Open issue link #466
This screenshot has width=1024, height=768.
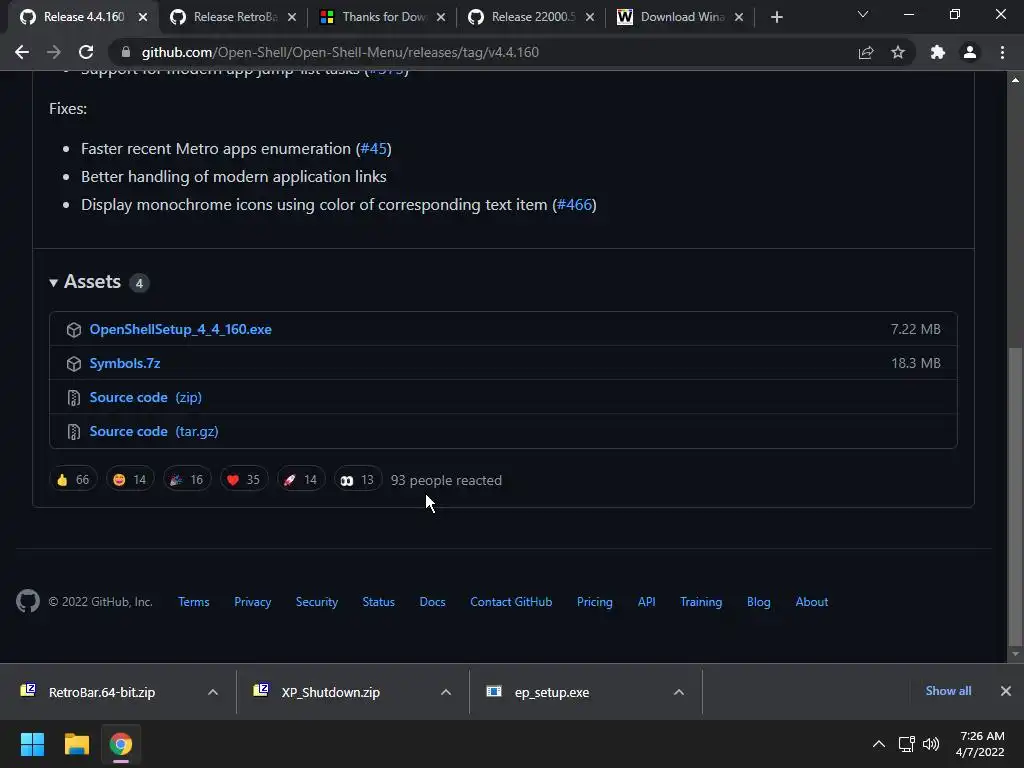pyautogui.click(x=575, y=205)
